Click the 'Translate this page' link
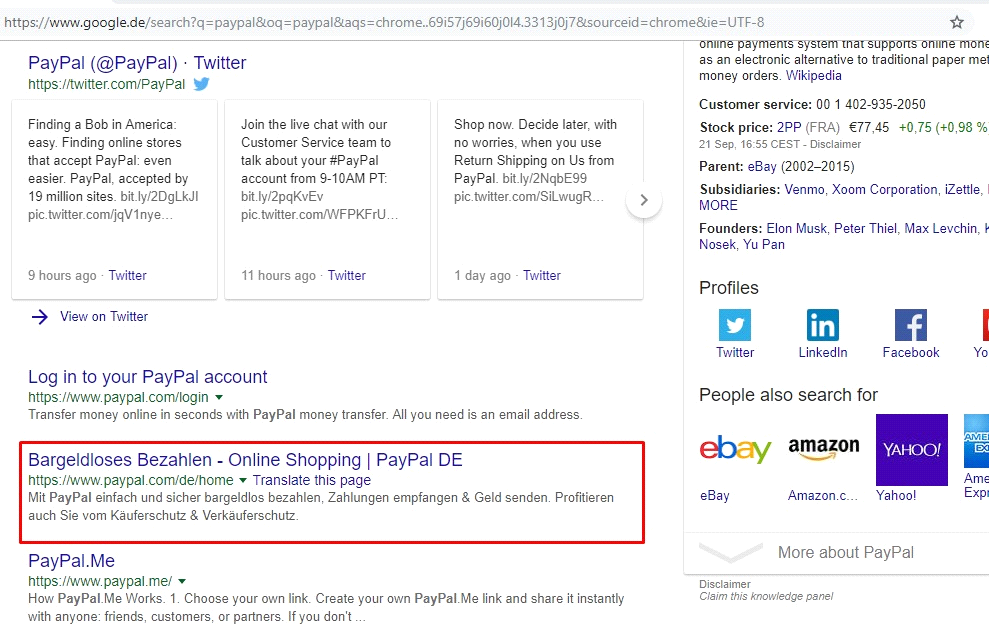The height and width of the screenshot is (641, 989). (311, 480)
